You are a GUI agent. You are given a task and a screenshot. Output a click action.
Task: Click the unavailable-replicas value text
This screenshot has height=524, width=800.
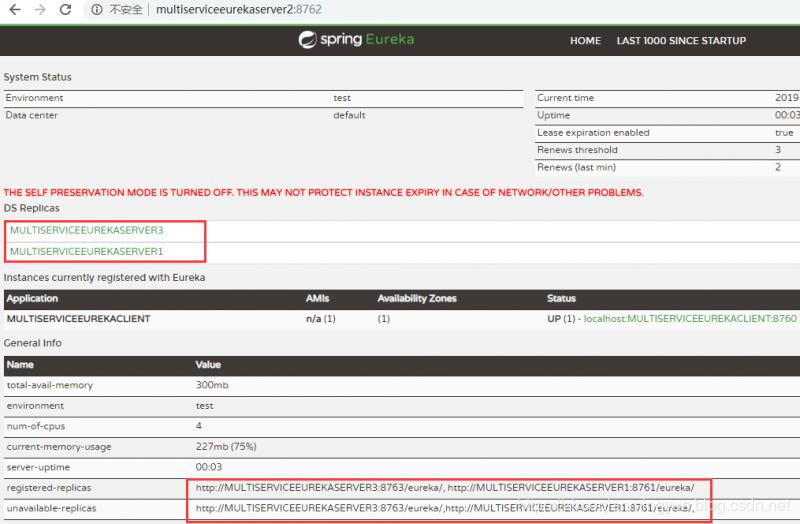click(445, 508)
